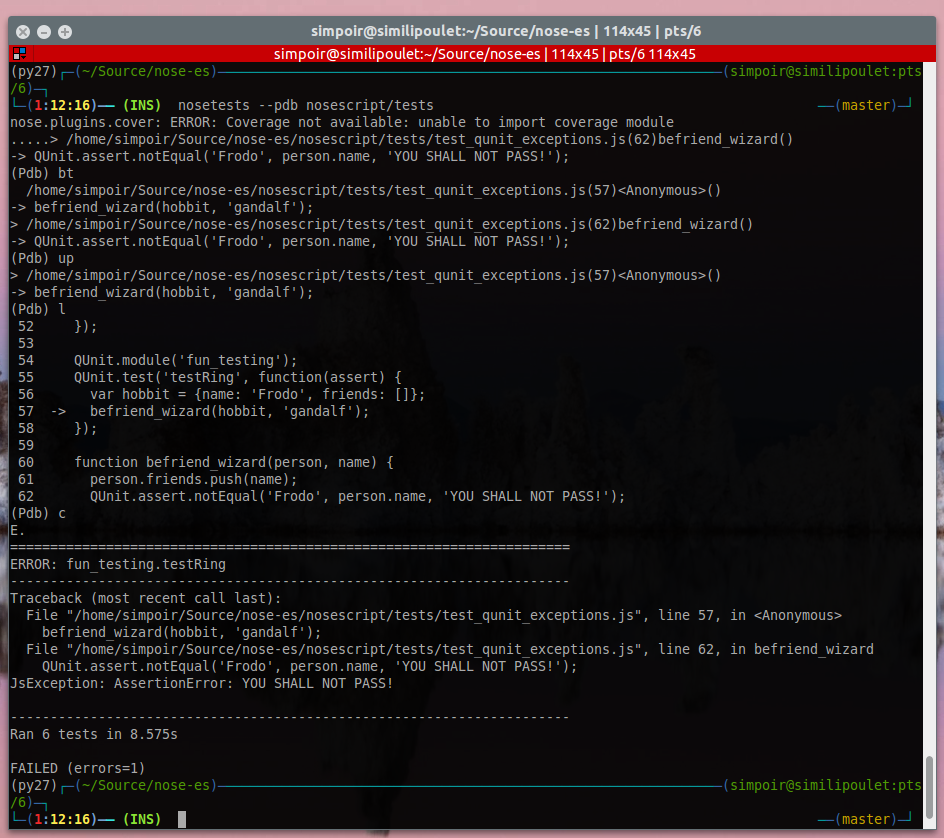Click source line 62 with QUnit.assert.notEqual
Viewport: 944px width, 838px height.
[358, 497]
